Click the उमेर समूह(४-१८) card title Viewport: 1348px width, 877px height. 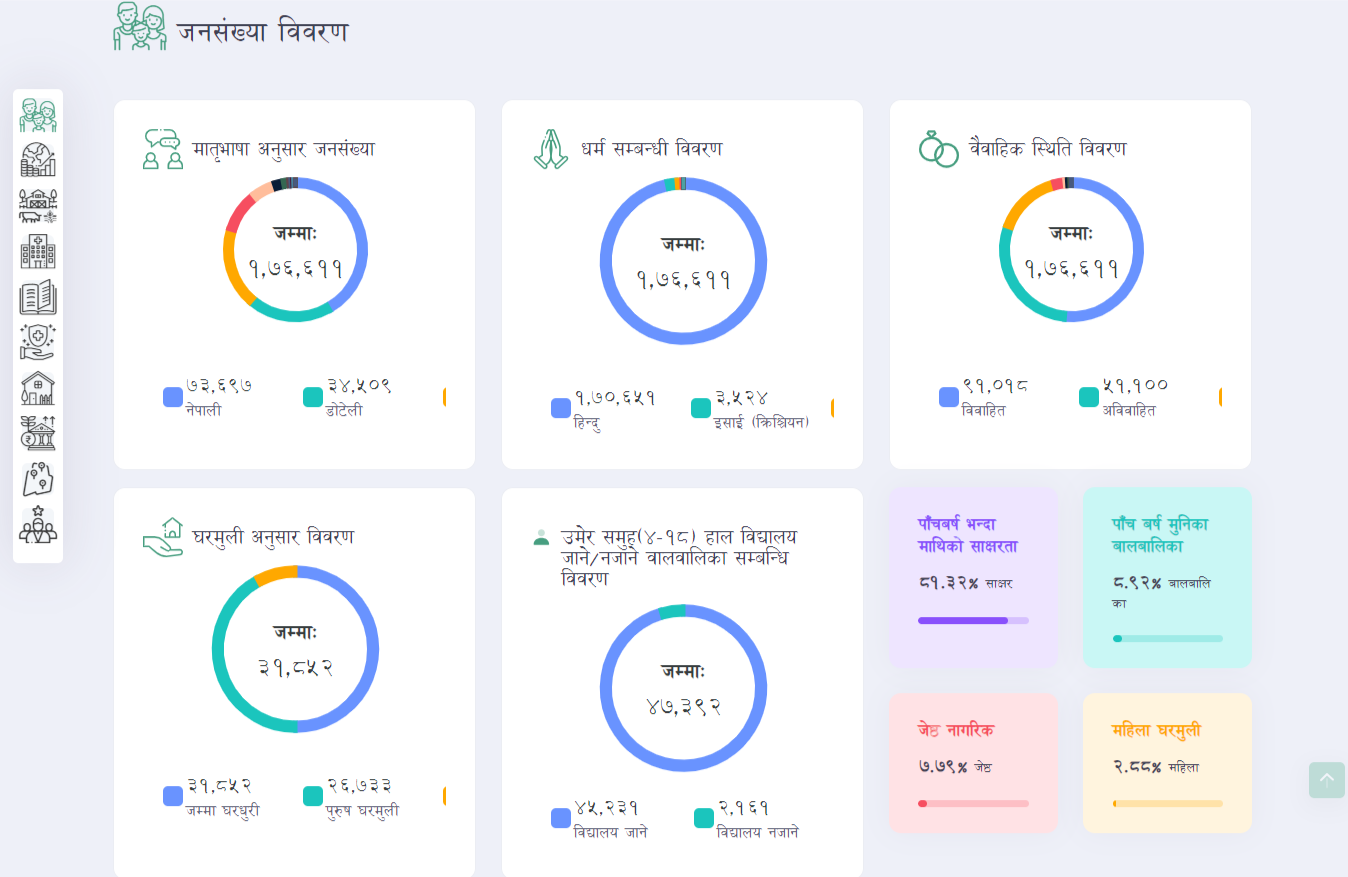click(x=679, y=557)
